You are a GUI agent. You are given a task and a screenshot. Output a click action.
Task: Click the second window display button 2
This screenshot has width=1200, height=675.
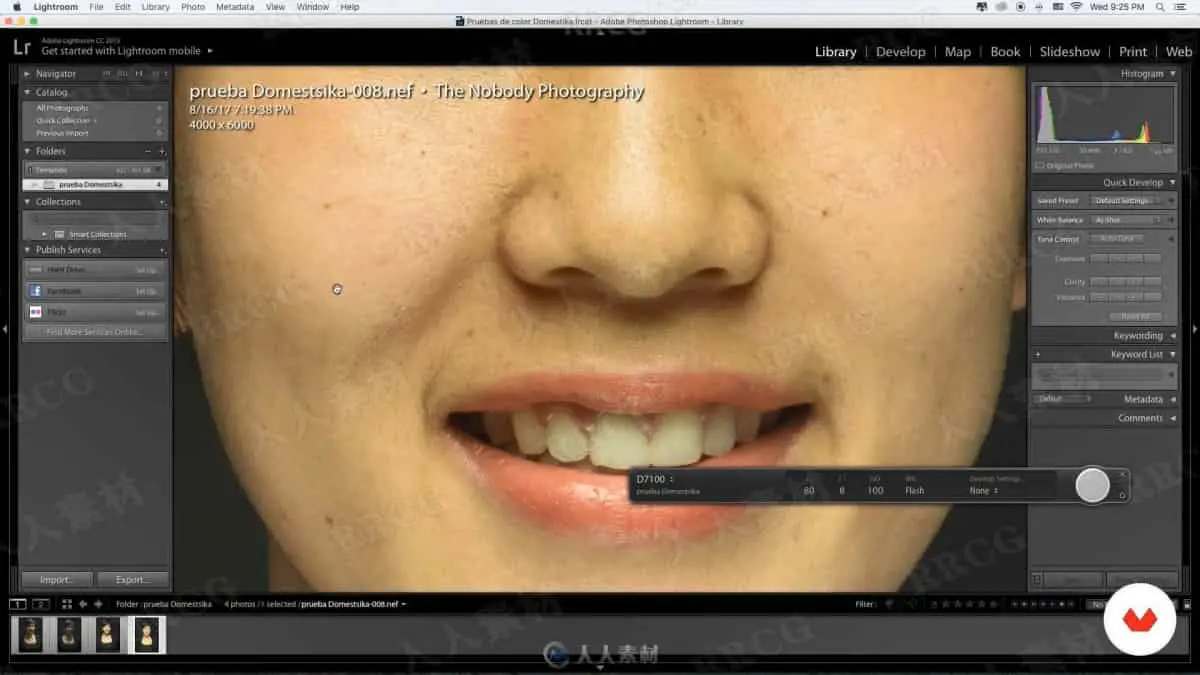click(x=41, y=605)
